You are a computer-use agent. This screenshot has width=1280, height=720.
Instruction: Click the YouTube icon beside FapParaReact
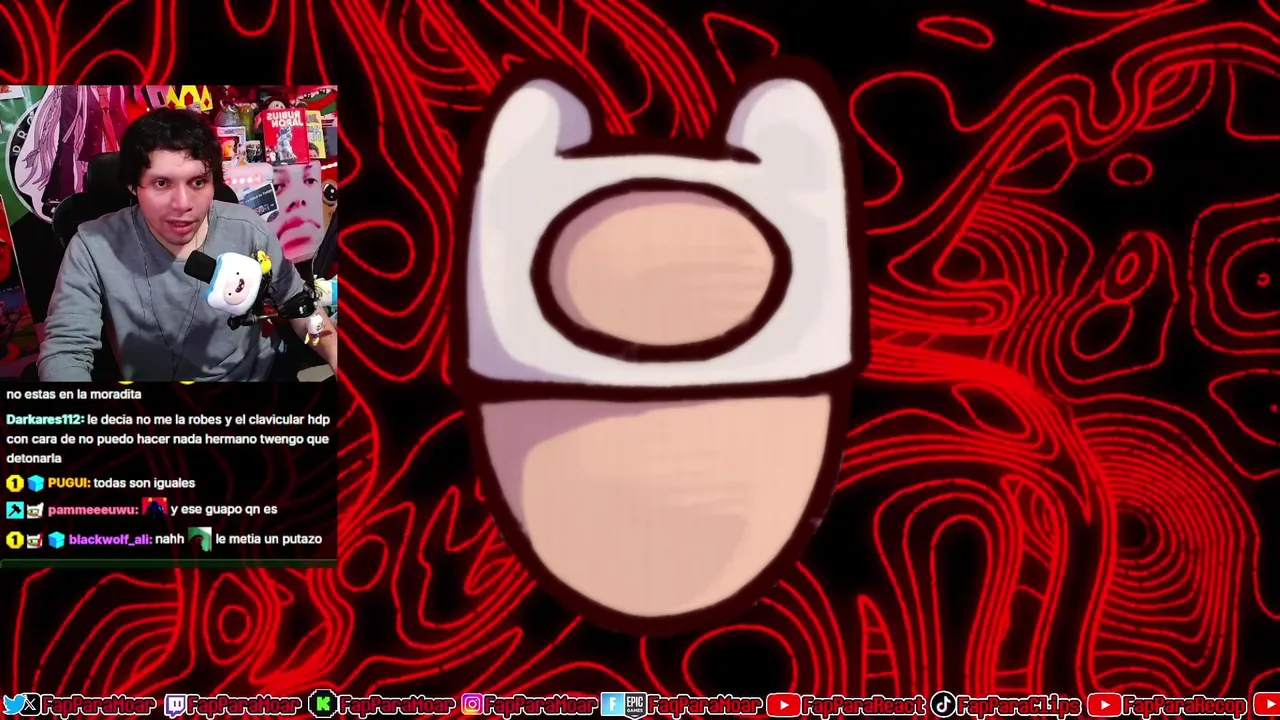tap(783, 705)
